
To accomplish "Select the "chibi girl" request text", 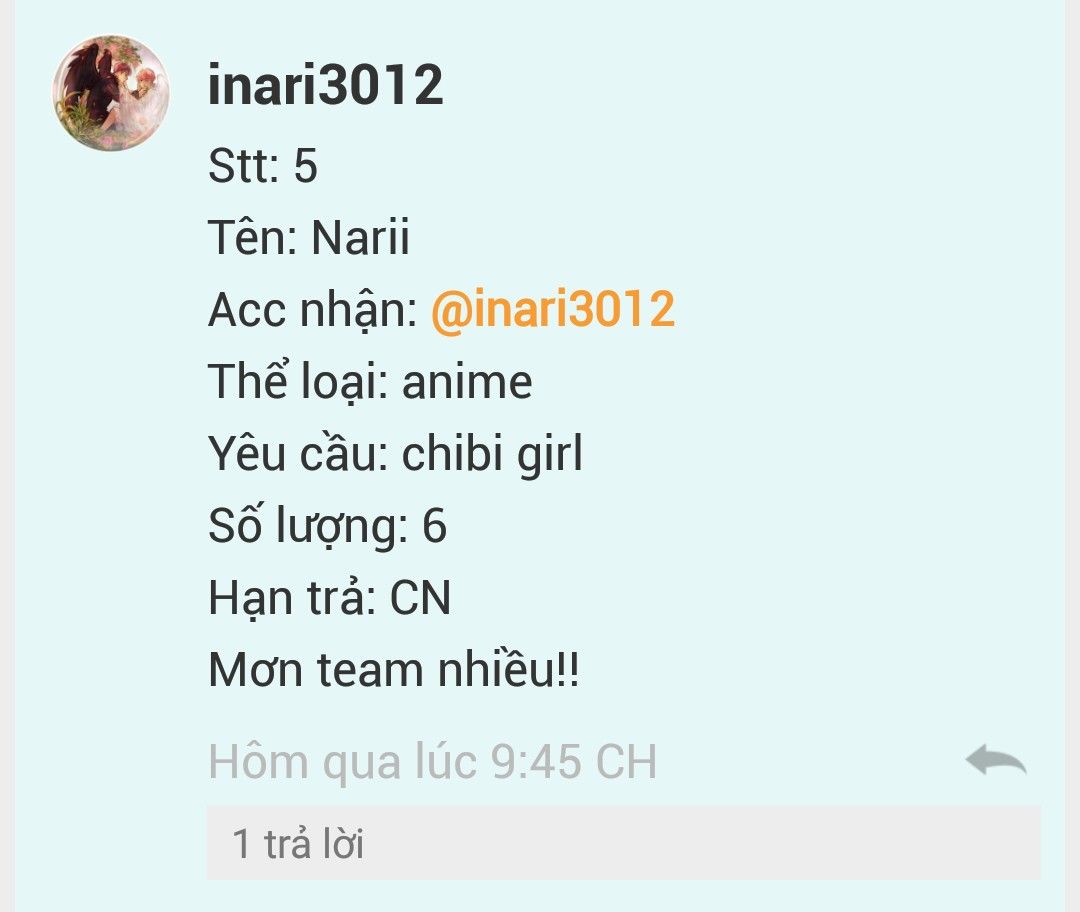I will pyautogui.click(x=492, y=455).
